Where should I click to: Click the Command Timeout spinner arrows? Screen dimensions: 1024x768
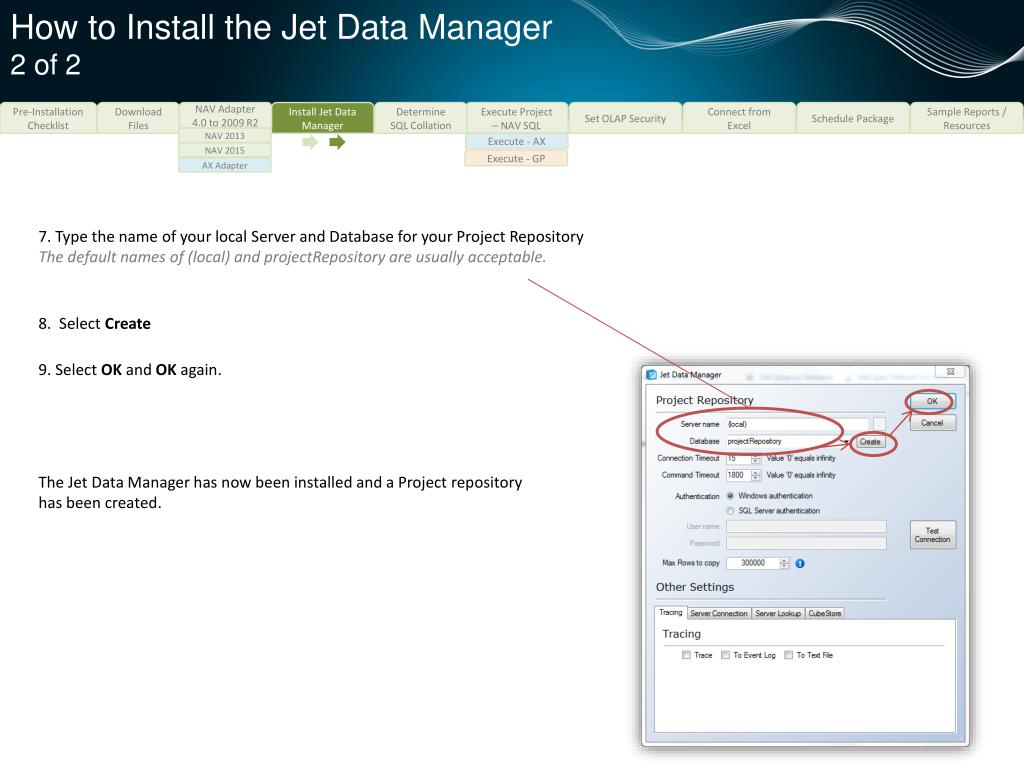pyautogui.click(x=756, y=475)
